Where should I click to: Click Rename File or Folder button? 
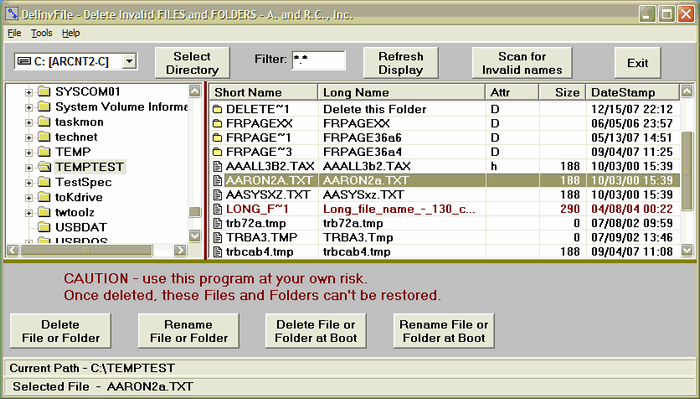[188, 331]
